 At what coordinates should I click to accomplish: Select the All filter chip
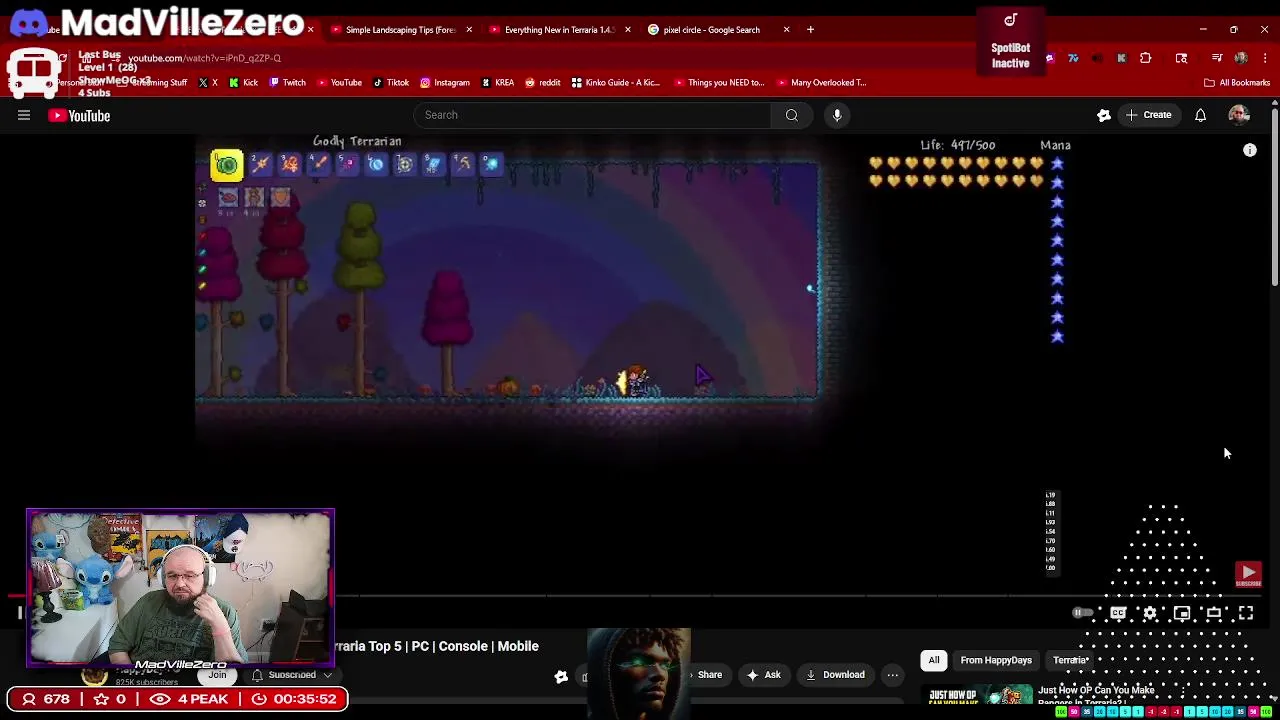pos(934,660)
